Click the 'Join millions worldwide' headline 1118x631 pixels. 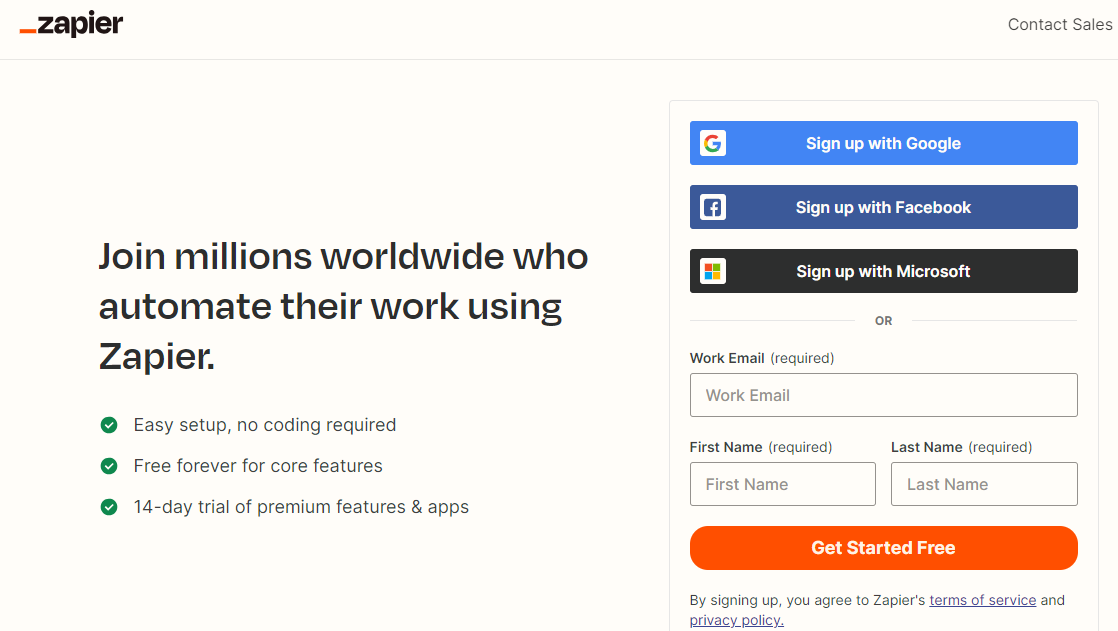[343, 306]
